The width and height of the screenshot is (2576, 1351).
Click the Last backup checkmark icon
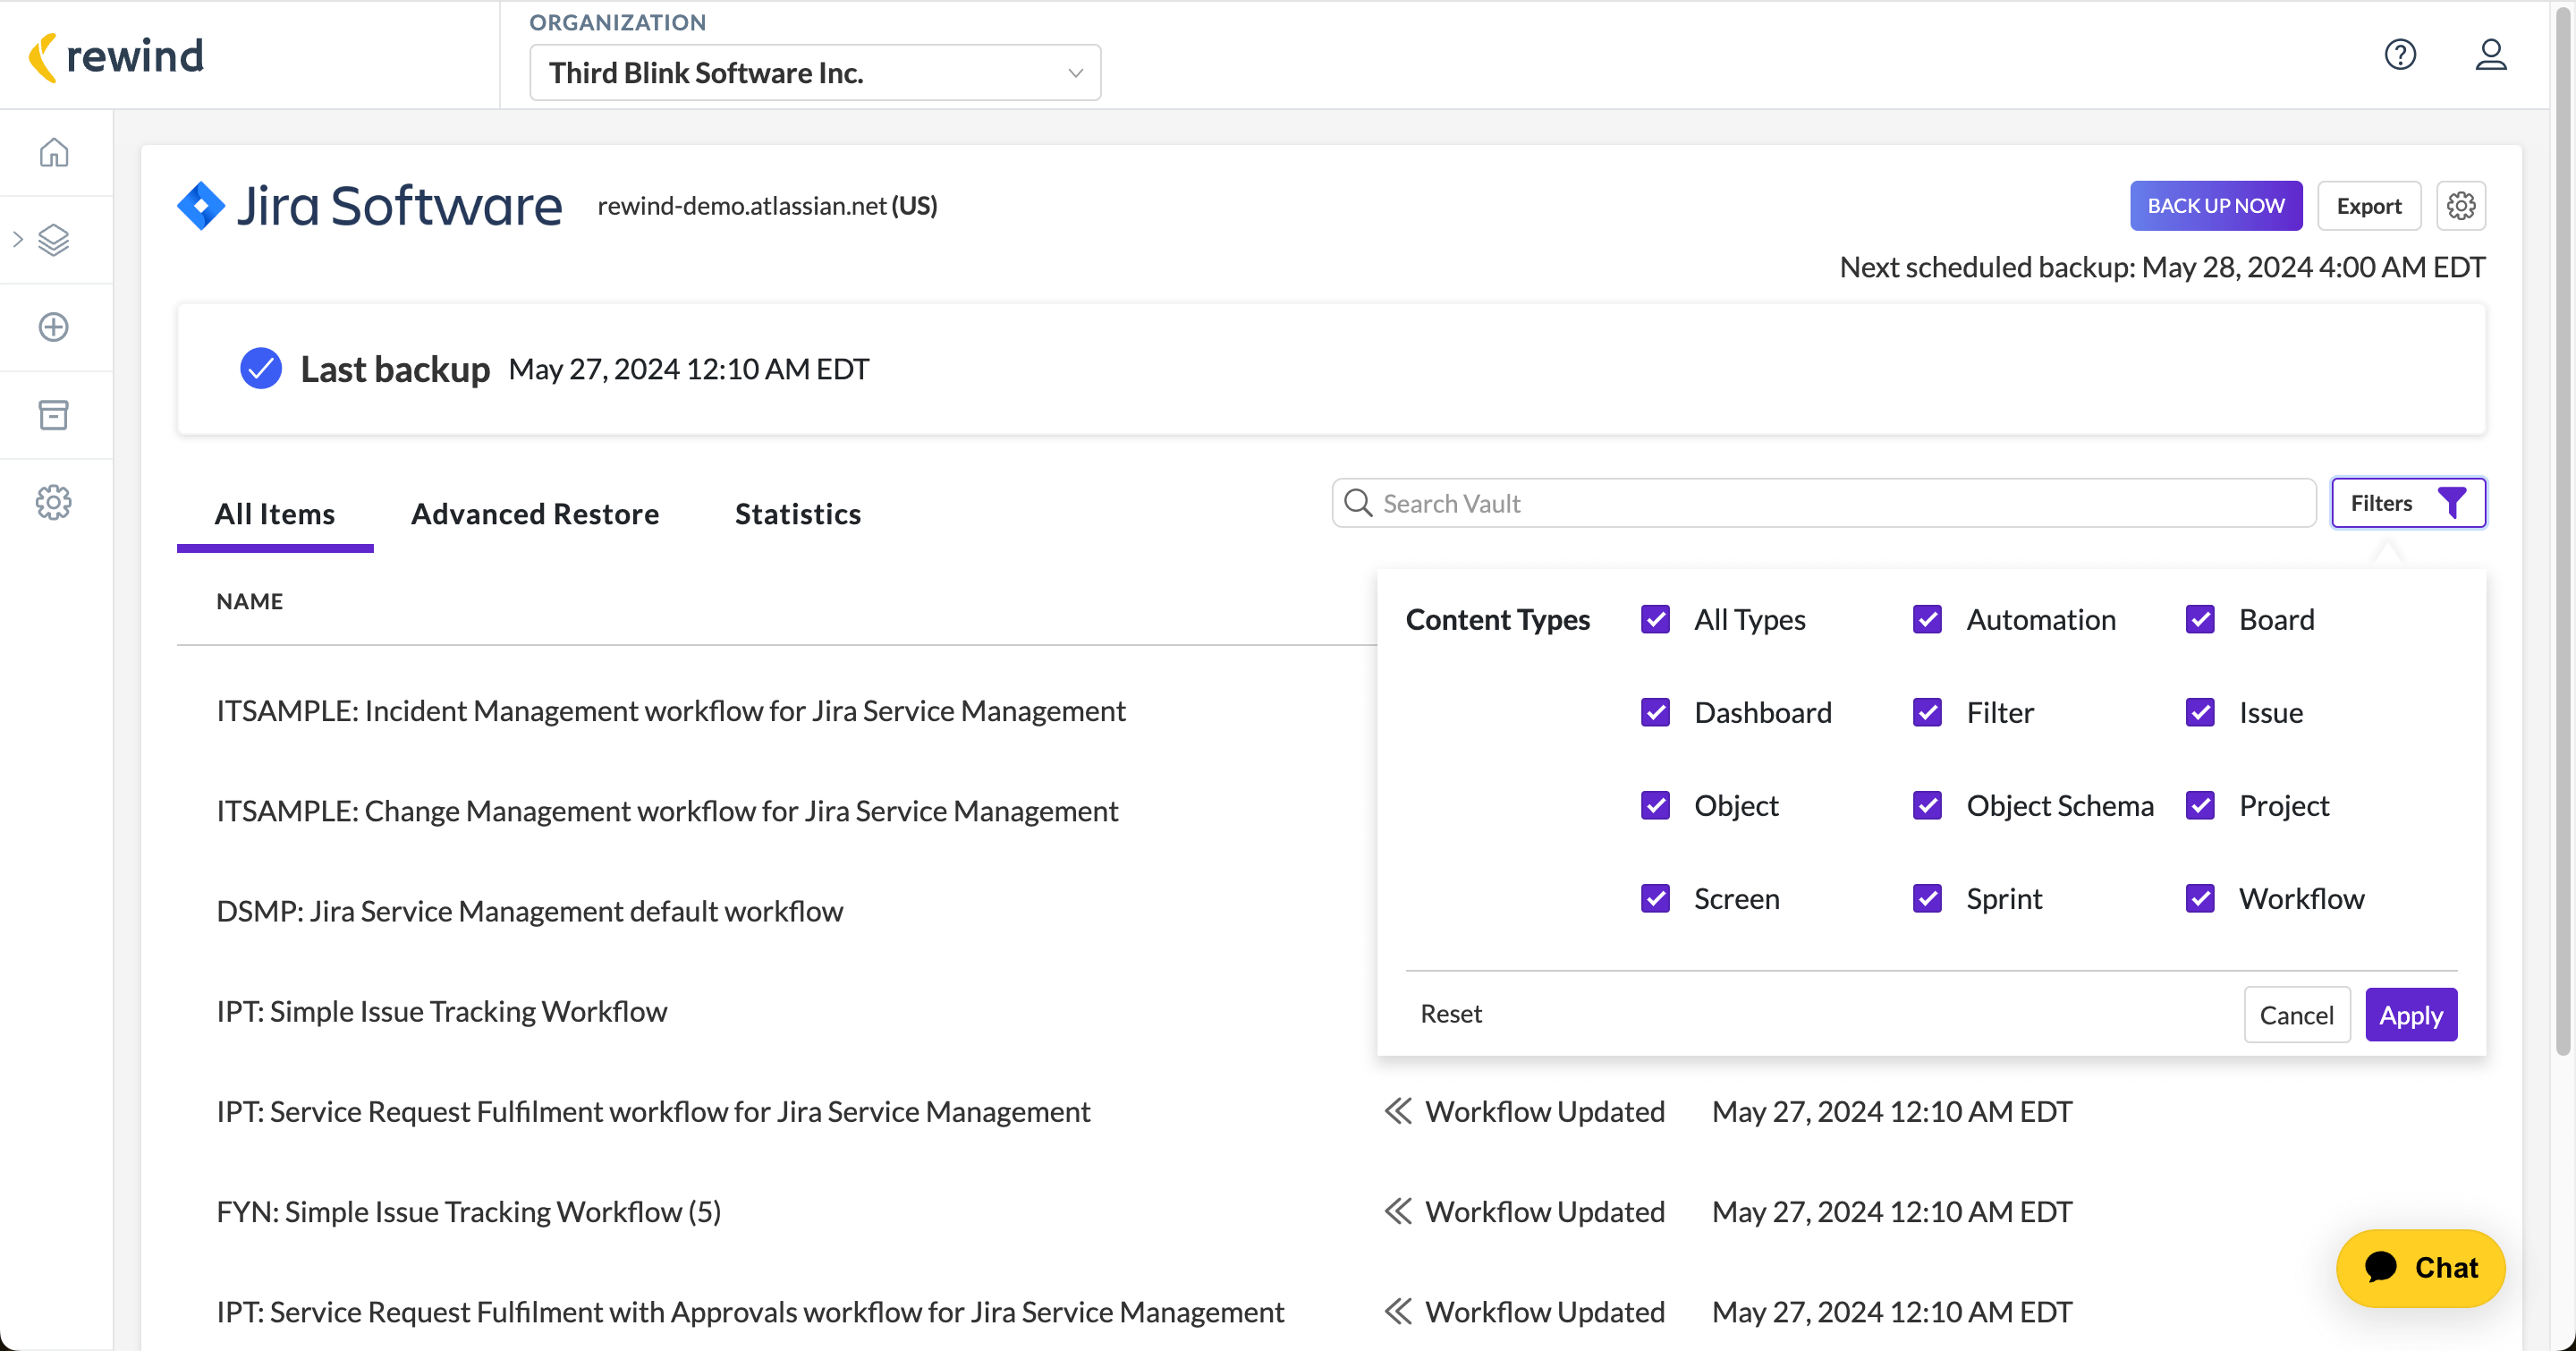pyautogui.click(x=261, y=369)
